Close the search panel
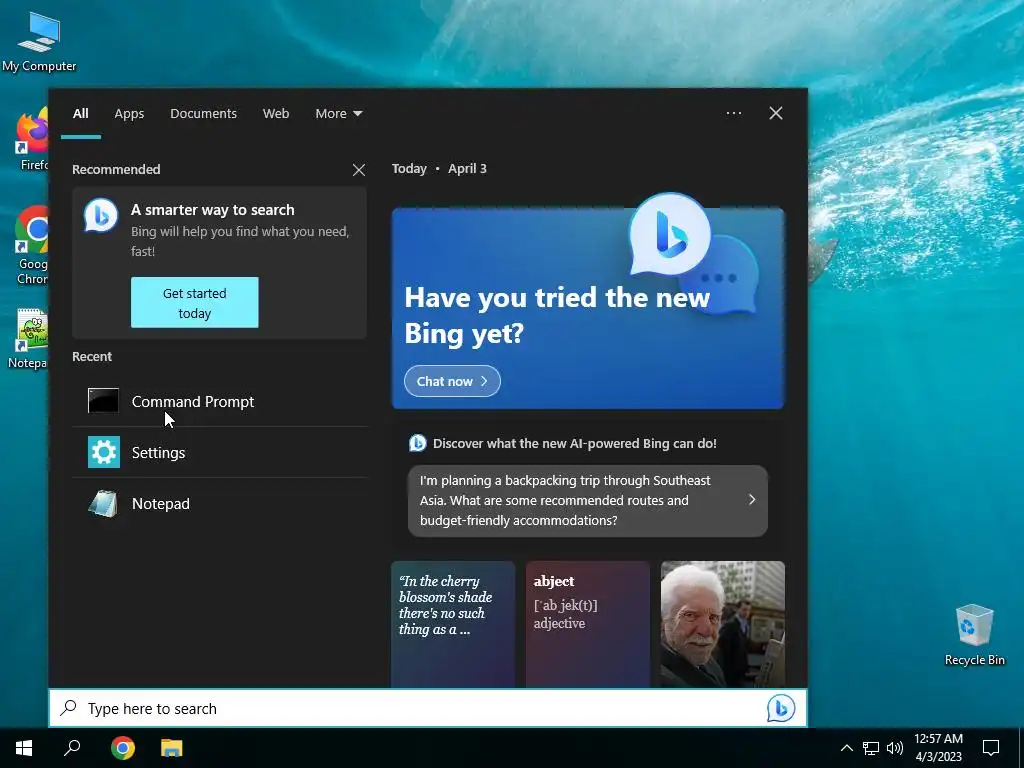 [775, 113]
